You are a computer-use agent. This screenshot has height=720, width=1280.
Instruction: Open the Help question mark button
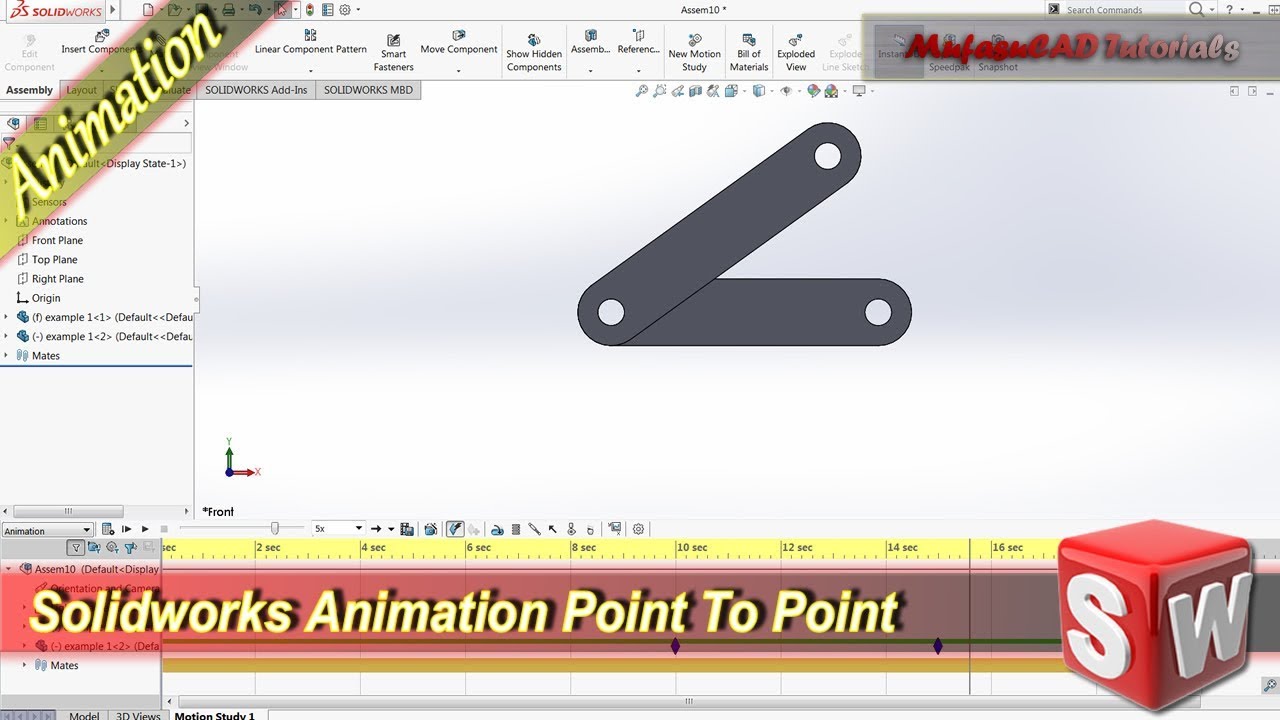(x=1230, y=9)
